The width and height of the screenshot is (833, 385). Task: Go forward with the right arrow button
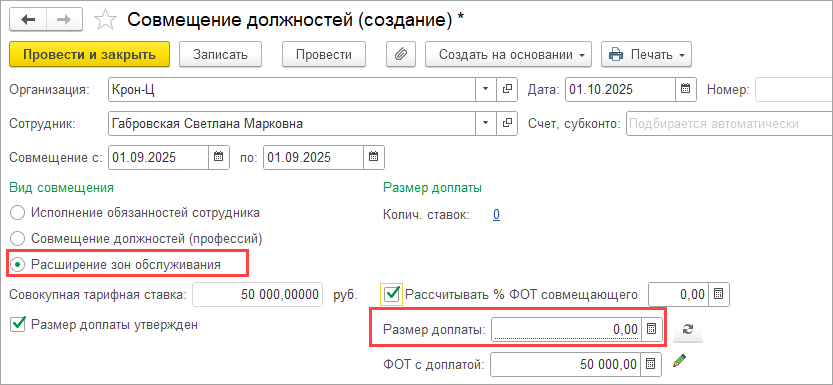pyautogui.click(x=64, y=20)
